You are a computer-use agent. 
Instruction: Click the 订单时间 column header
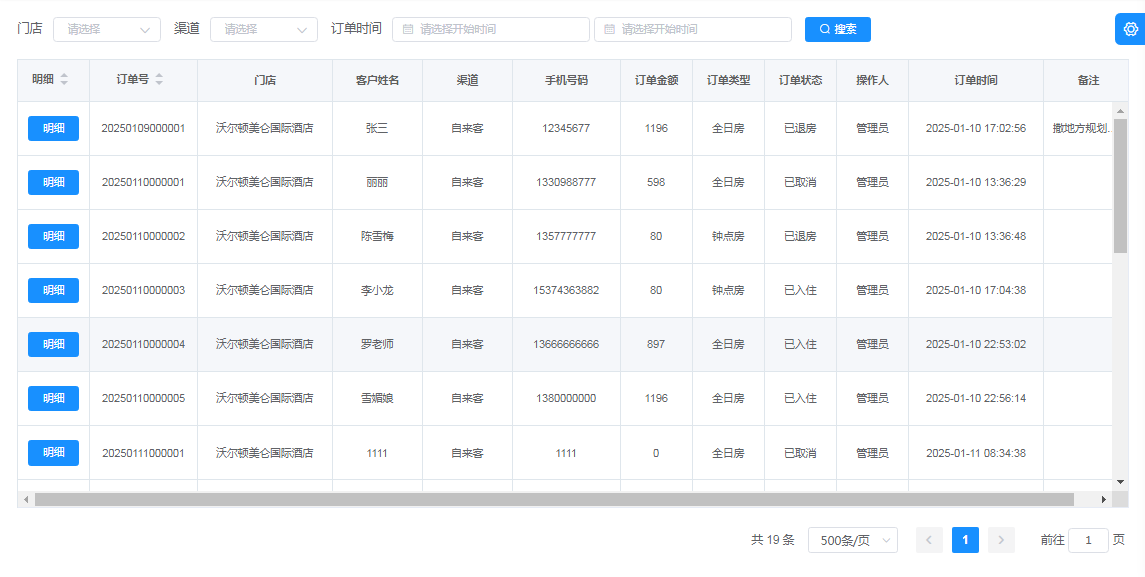coord(975,80)
